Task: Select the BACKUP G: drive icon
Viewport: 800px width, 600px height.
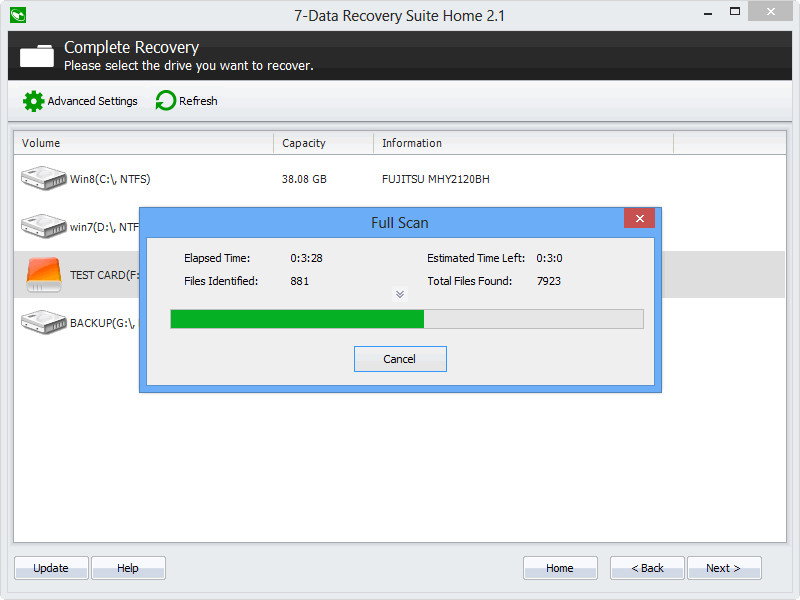Action: [x=43, y=322]
